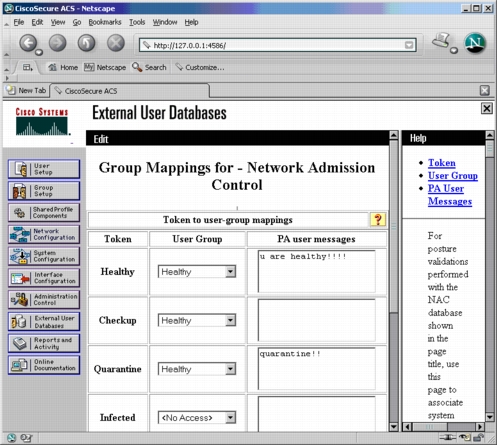Open the Help menu
This screenshot has height=447, width=499.
click(x=191, y=22)
